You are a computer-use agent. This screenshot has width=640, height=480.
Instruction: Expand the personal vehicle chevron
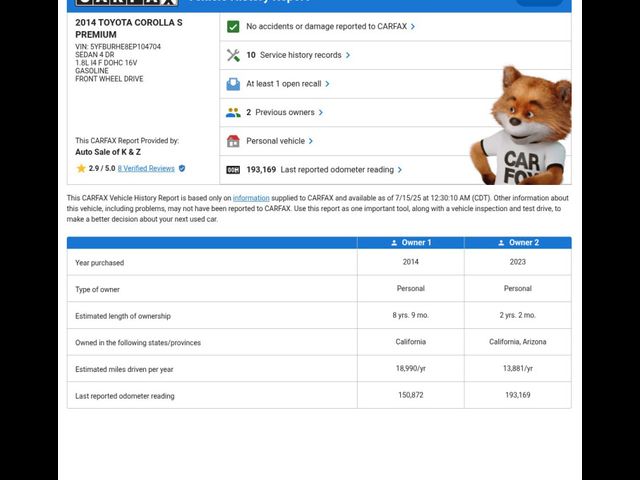[x=311, y=141]
